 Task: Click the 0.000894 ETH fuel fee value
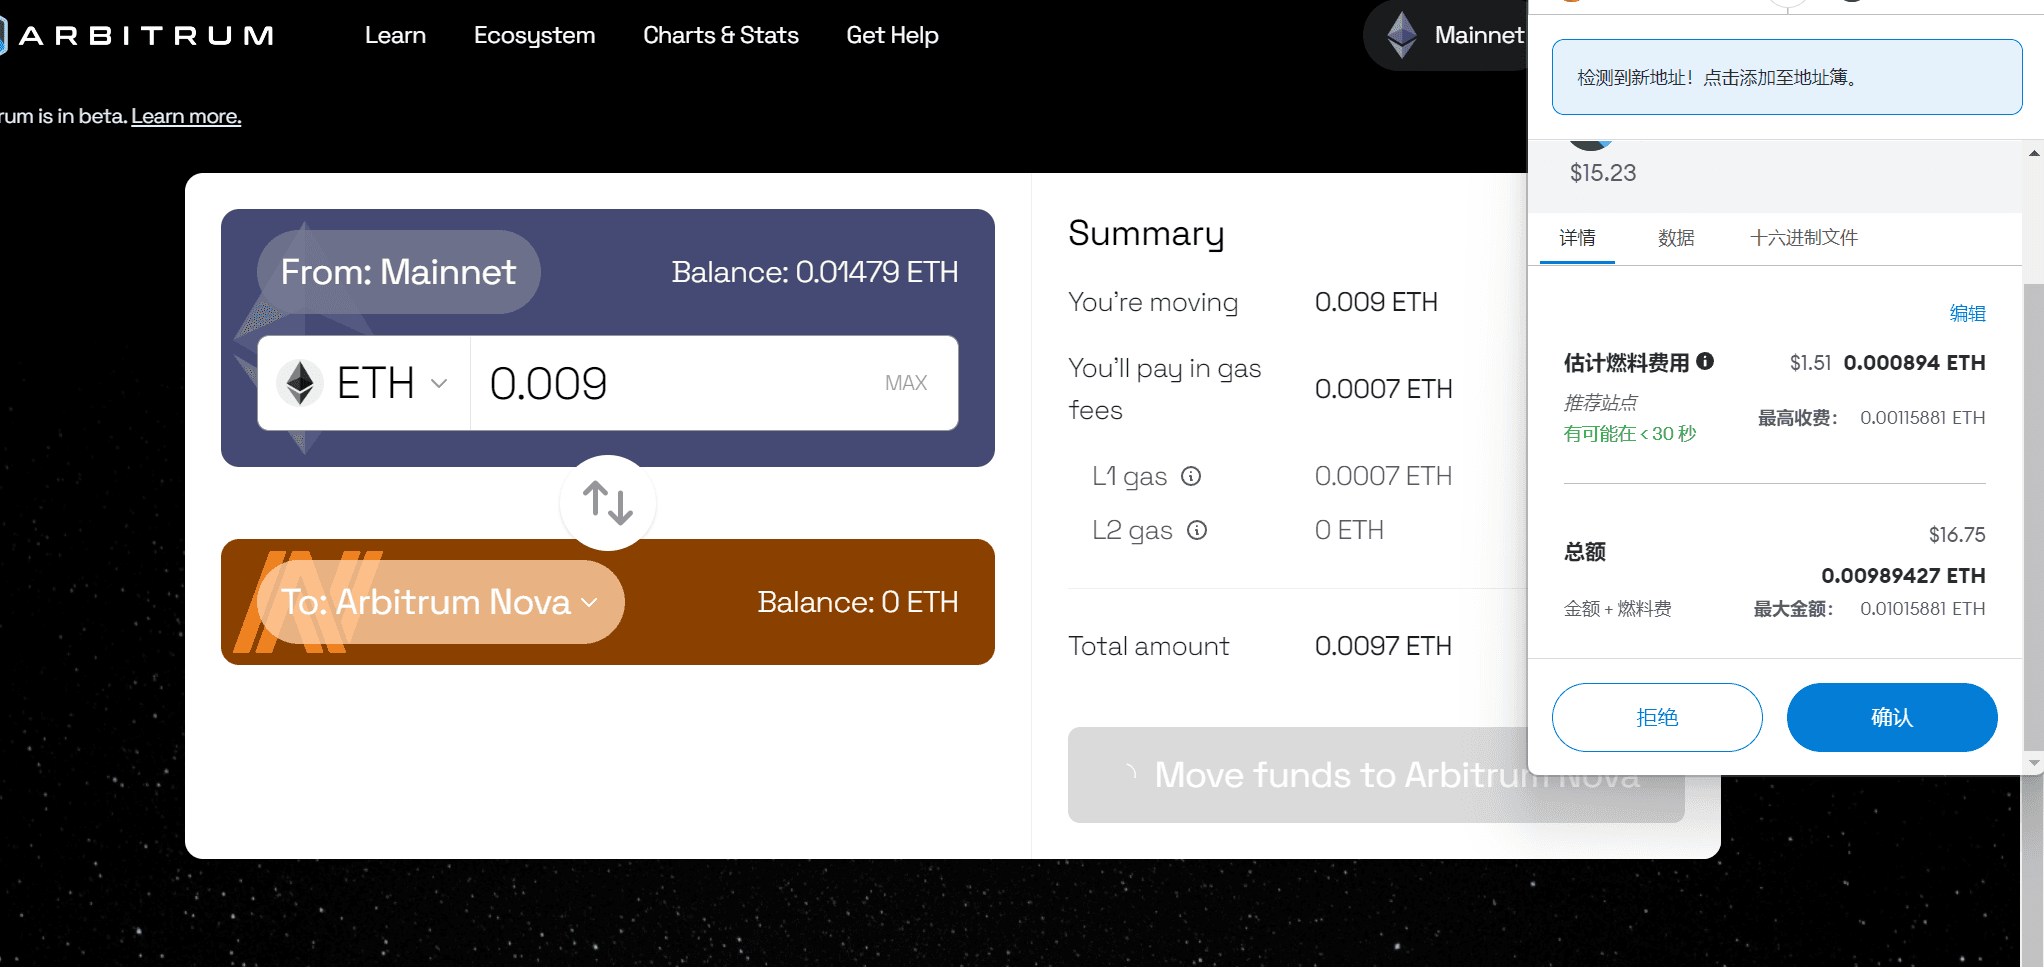click(1914, 362)
